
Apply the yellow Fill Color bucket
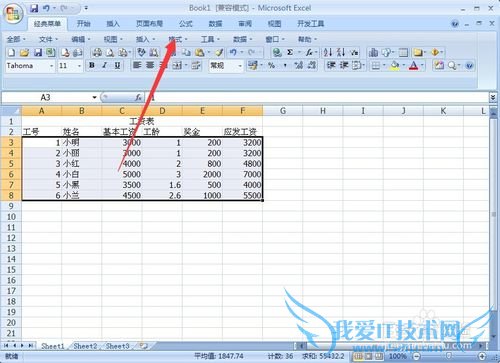pos(395,66)
